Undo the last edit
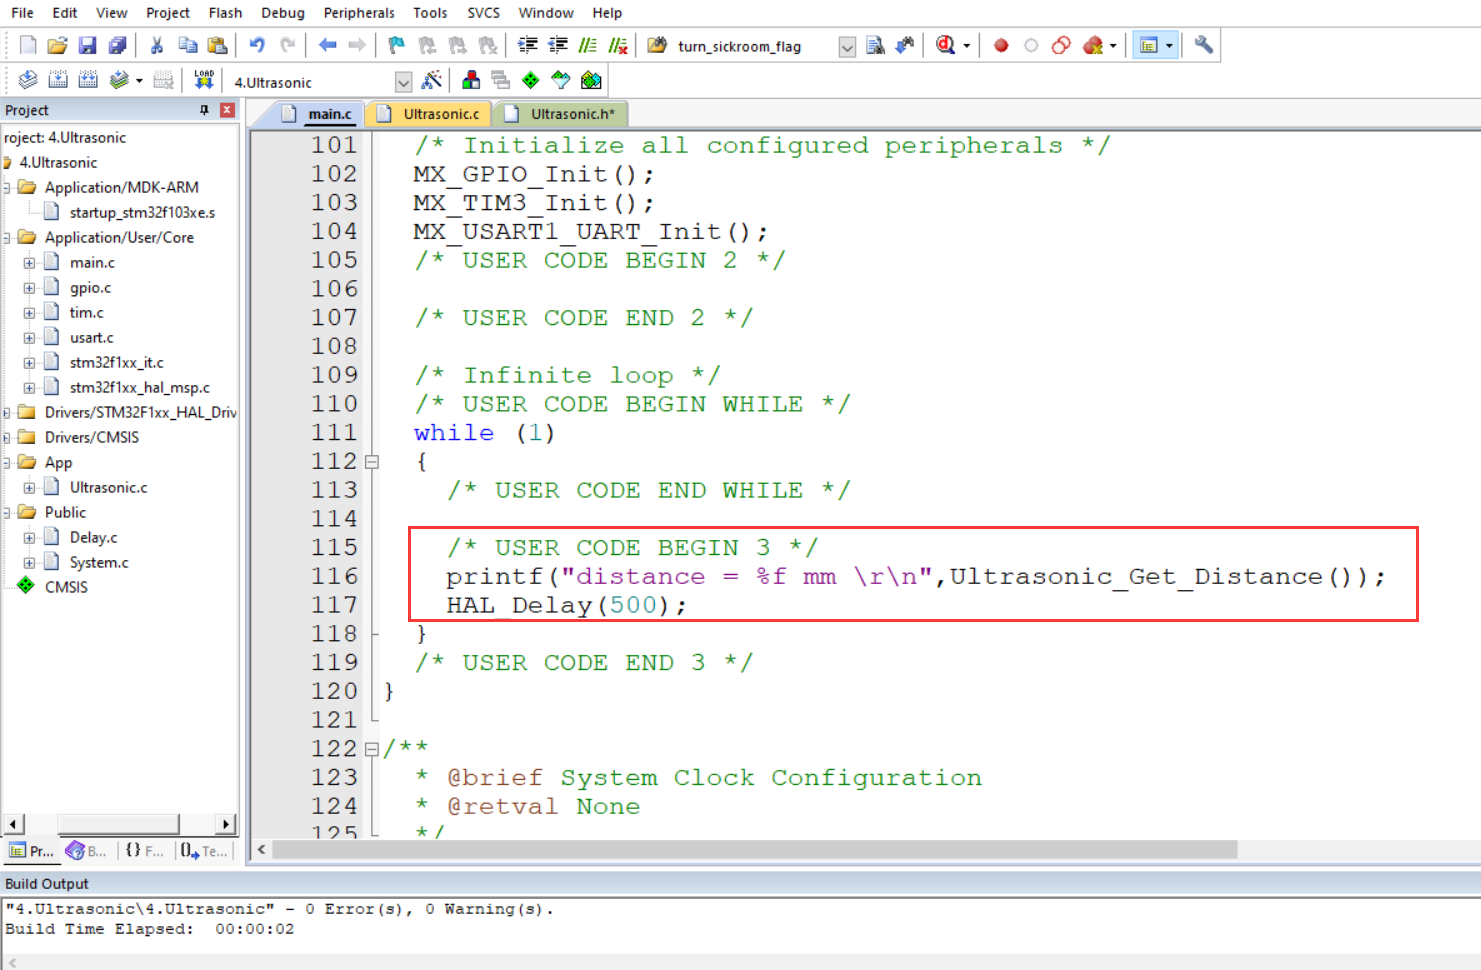Image resolution: width=1481 pixels, height=970 pixels. (x=257, y=45)
